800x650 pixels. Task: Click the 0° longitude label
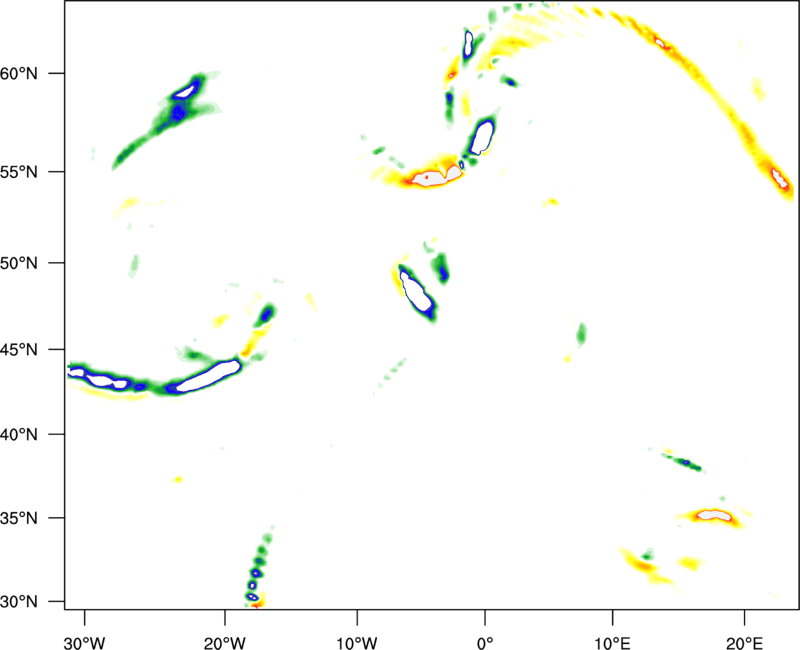tap(485, 643)
